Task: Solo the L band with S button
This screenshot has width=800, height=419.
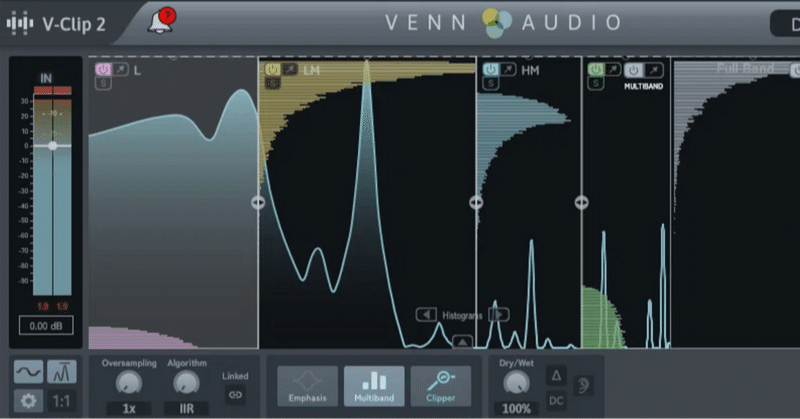Action: coord(103,83)
